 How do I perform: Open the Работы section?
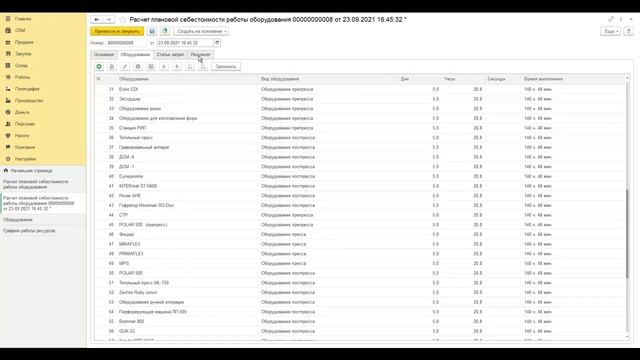(x=22, y=77)
